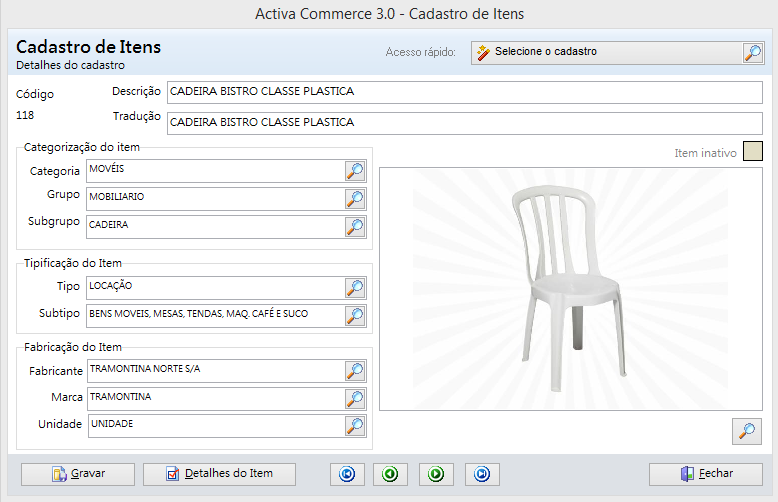Navigate to the previous record

(390, 474)
